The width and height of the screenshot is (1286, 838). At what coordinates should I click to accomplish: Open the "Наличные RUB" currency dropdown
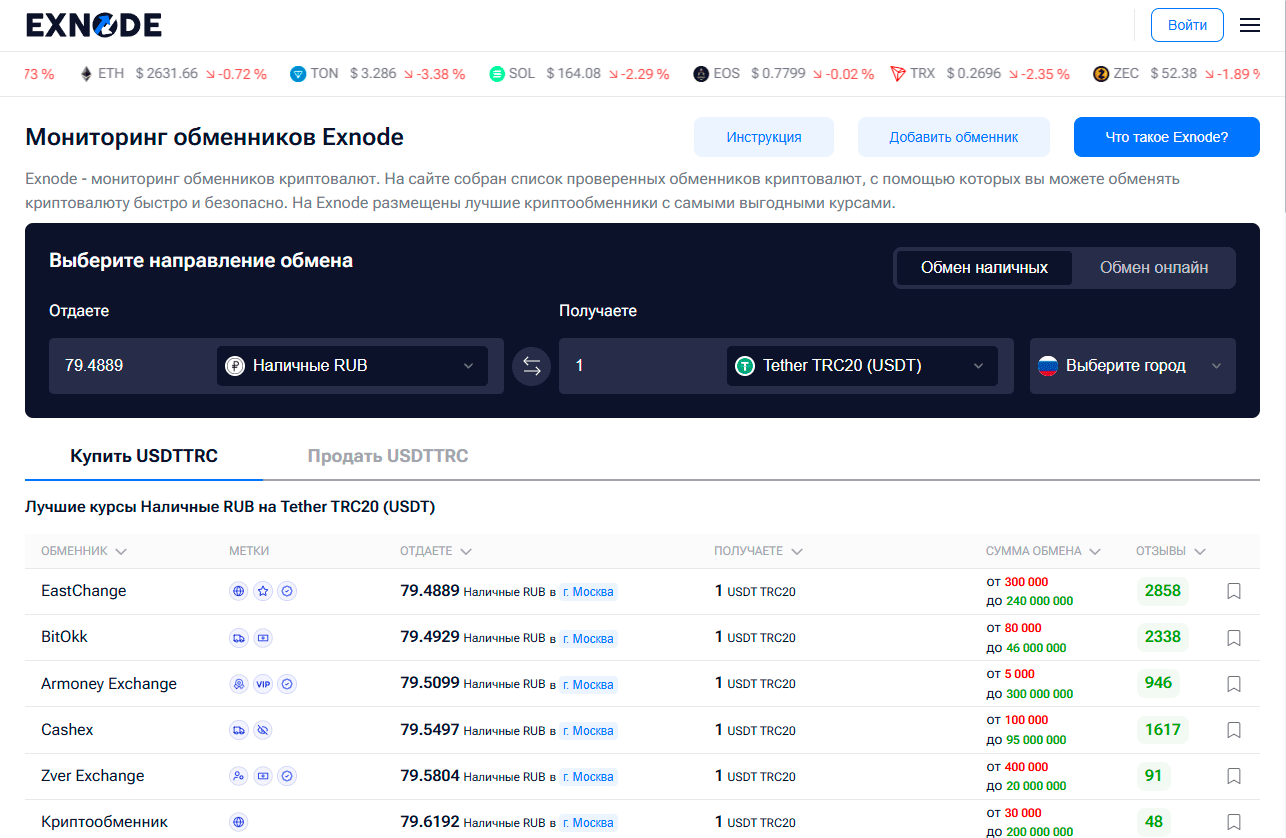pos(352,366)
